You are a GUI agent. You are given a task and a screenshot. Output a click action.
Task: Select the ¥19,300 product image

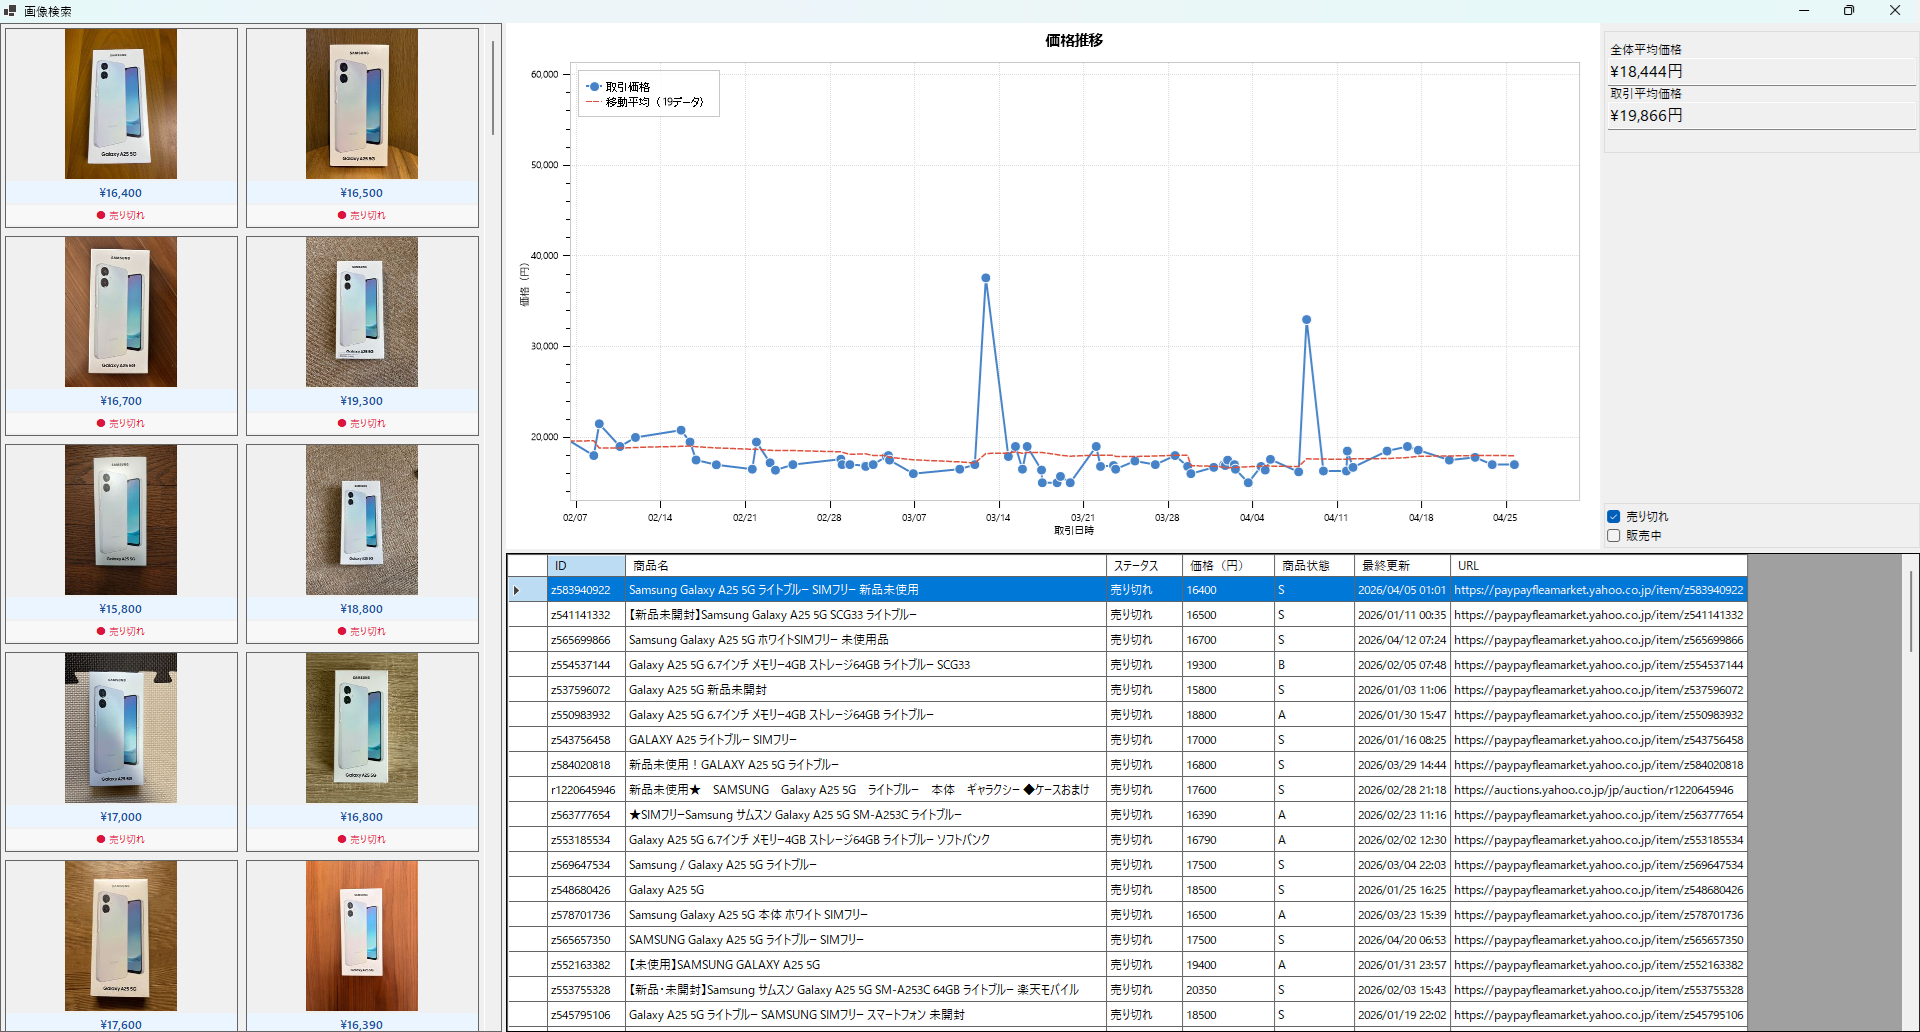(x=362, y=312)
